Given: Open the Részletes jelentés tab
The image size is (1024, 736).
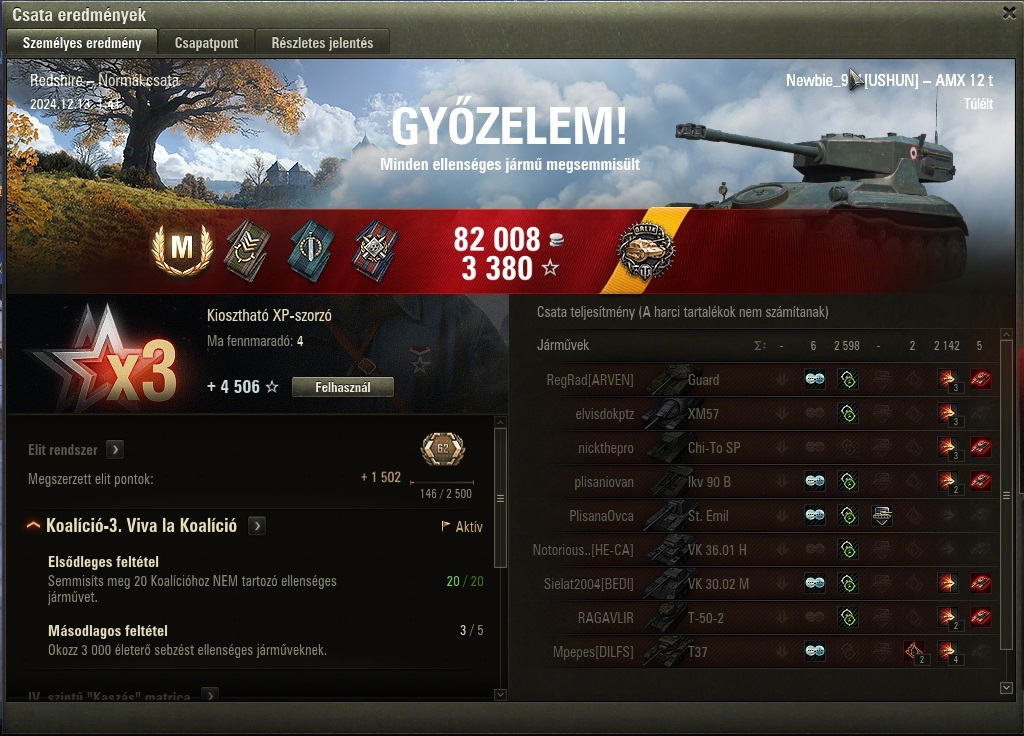Looking at the screenshot, I should 323,43.
